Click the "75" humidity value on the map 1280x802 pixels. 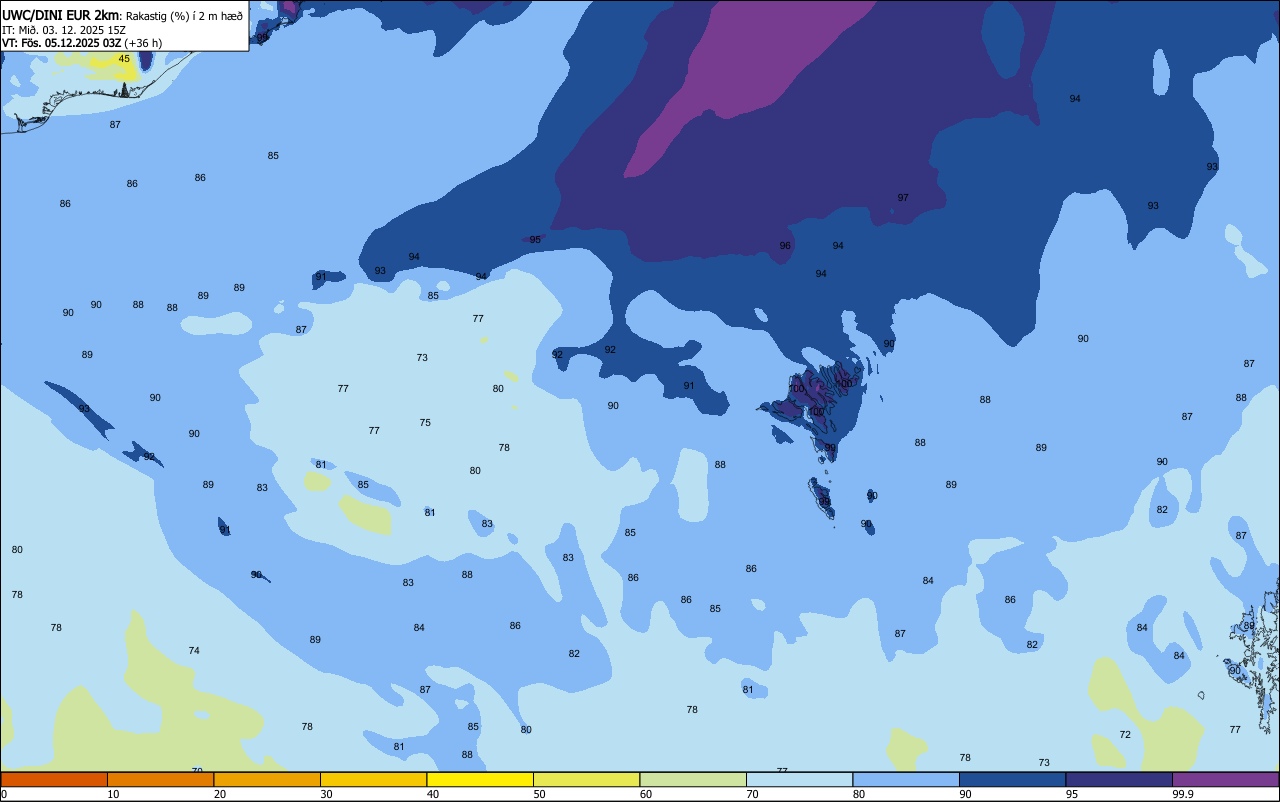coord(425,423)
